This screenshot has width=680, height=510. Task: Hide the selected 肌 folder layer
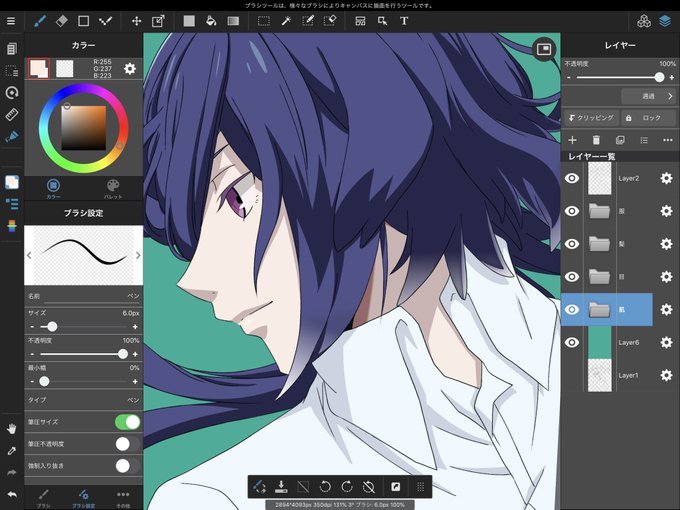click(572, 309)
